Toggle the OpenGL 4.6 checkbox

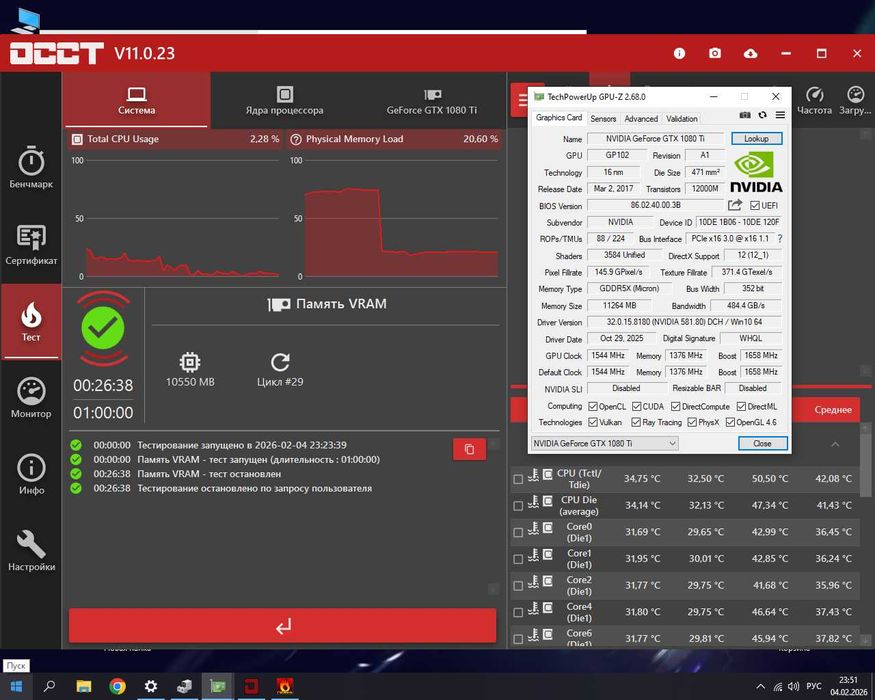tap(730, 423)
